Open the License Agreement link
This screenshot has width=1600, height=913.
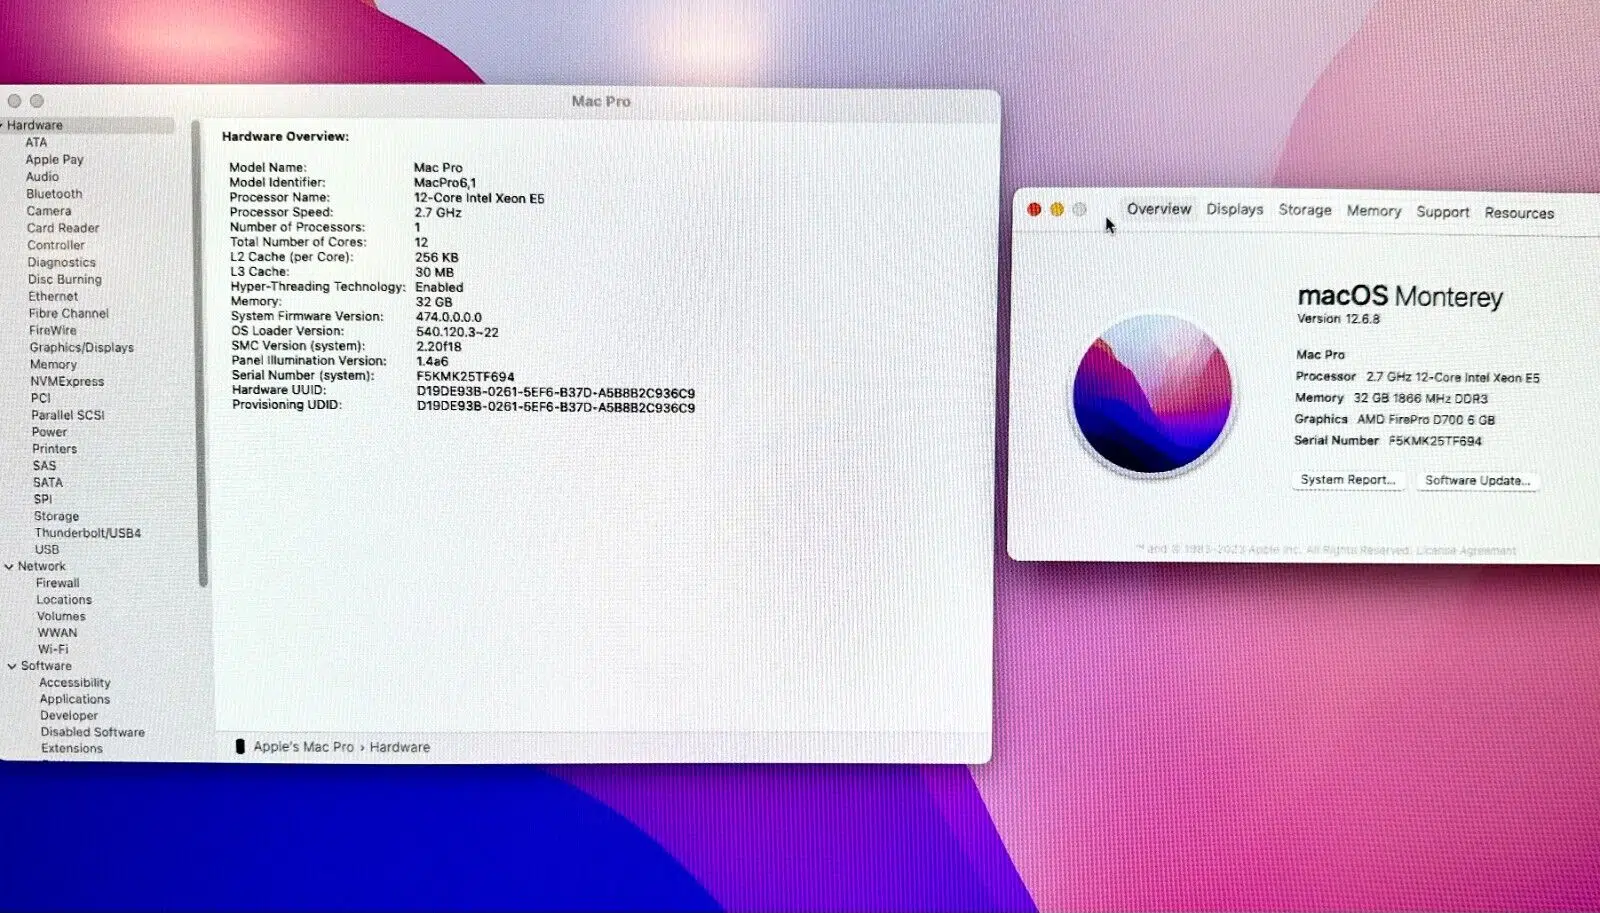[1466, 550]
